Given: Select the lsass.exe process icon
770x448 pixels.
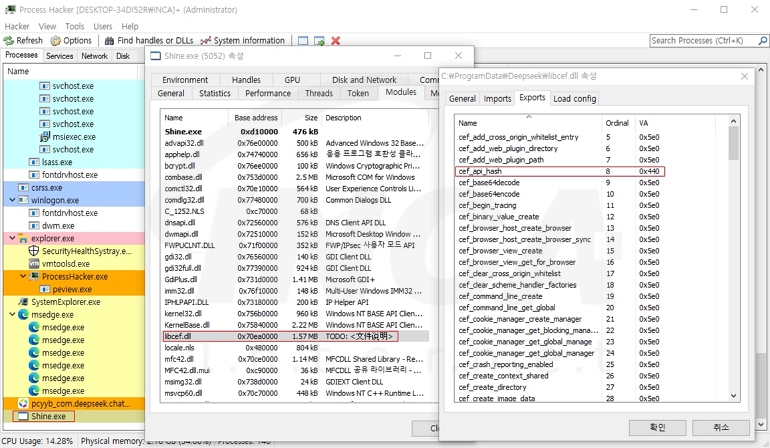Looking at the screenshot, I should coord(33,162).
